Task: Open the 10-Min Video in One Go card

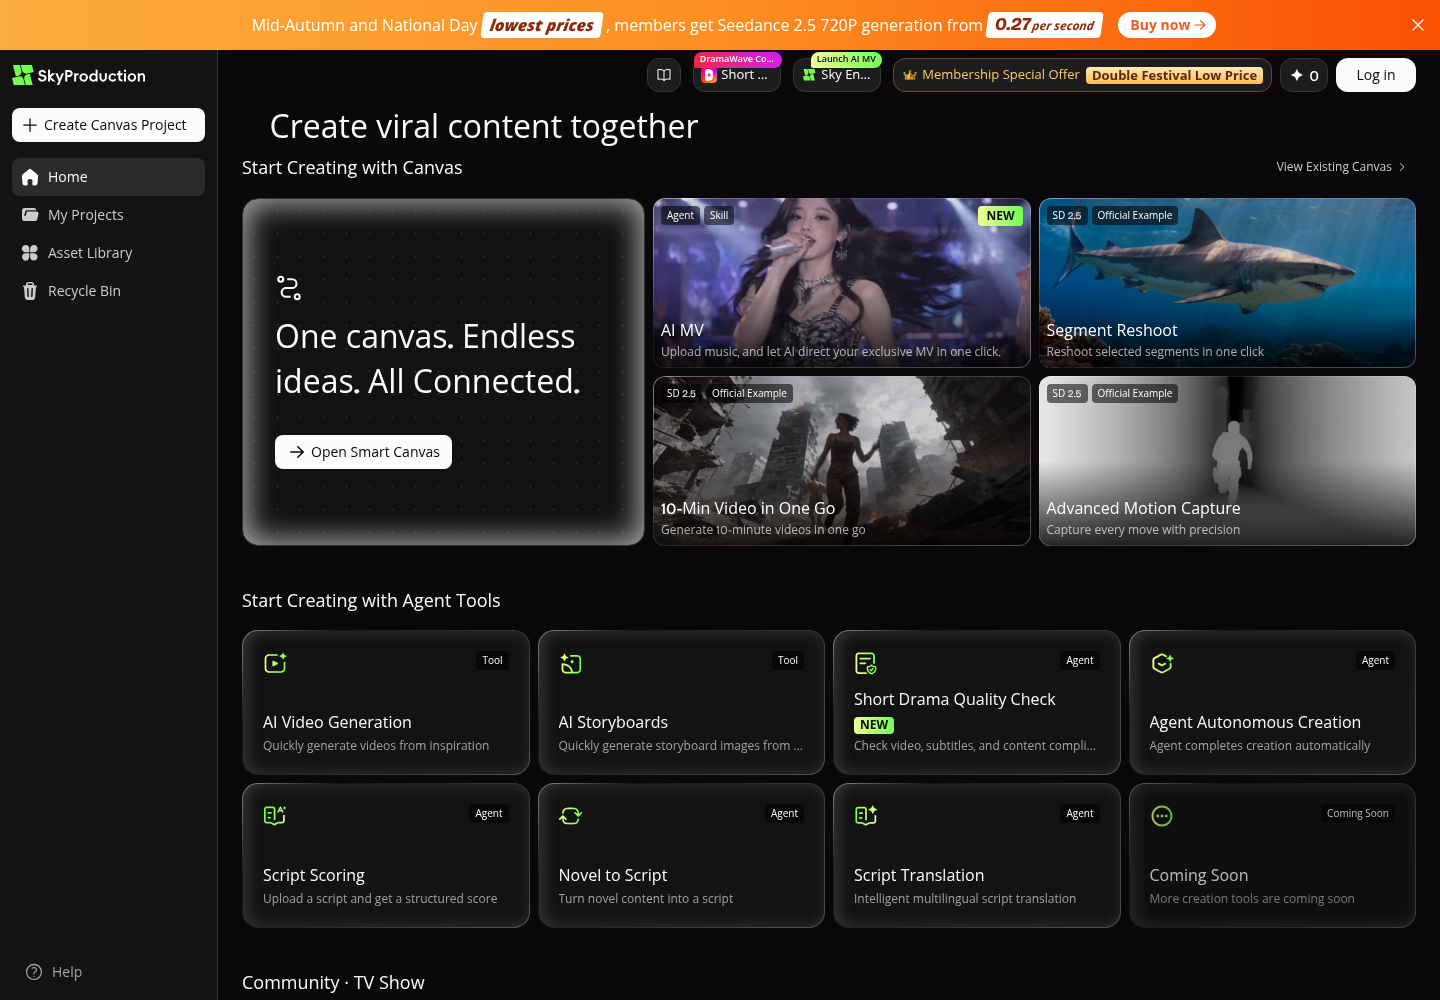Action: coord(842,461)
